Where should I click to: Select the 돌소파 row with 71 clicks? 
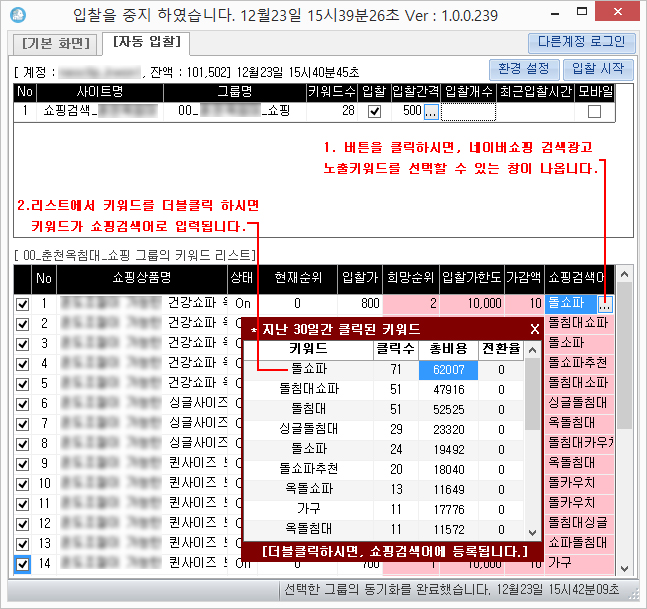tap(384, 369)
